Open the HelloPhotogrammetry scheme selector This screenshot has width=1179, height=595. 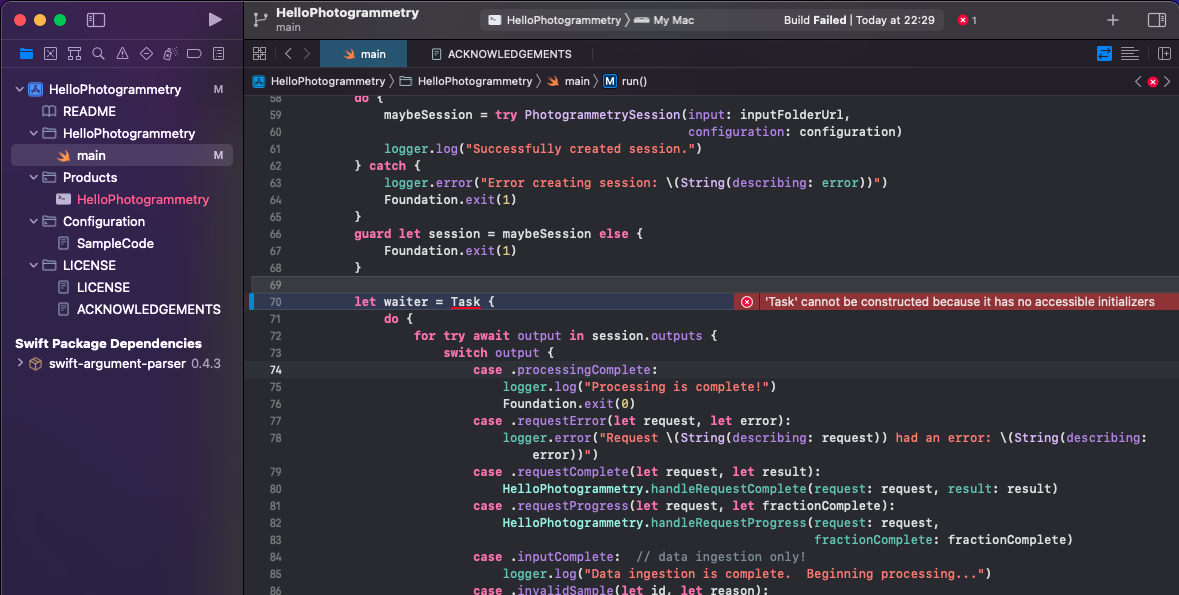pos(555,20)
